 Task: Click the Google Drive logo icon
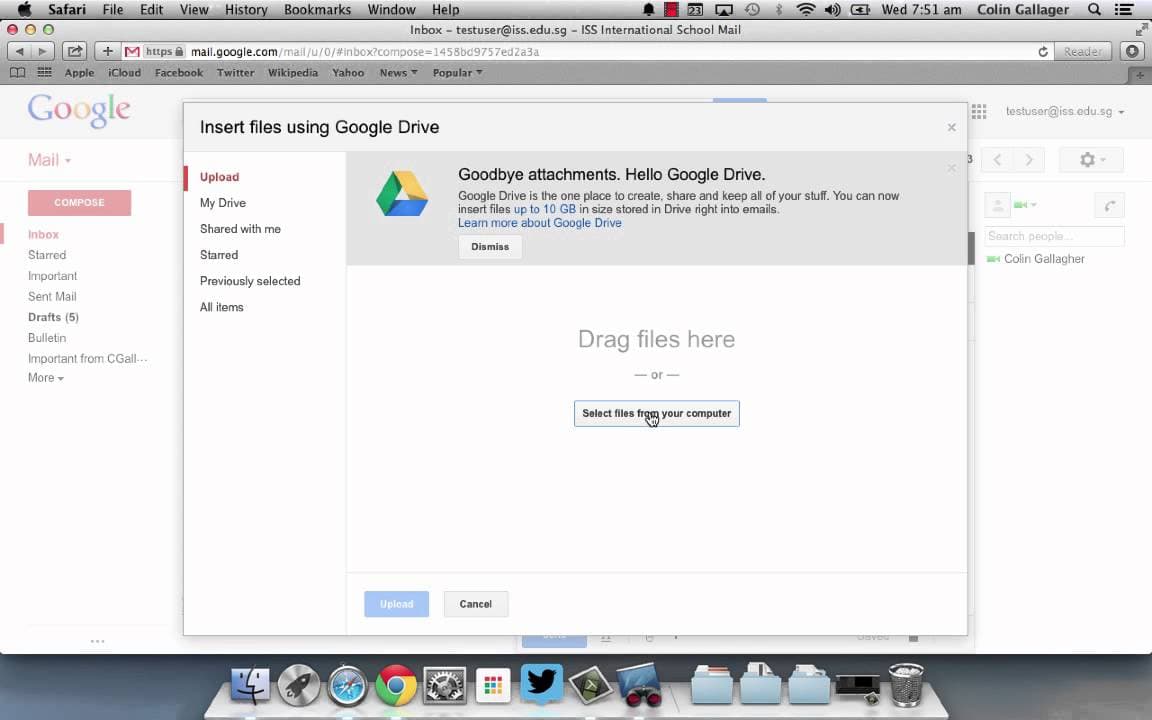point(402,194)
